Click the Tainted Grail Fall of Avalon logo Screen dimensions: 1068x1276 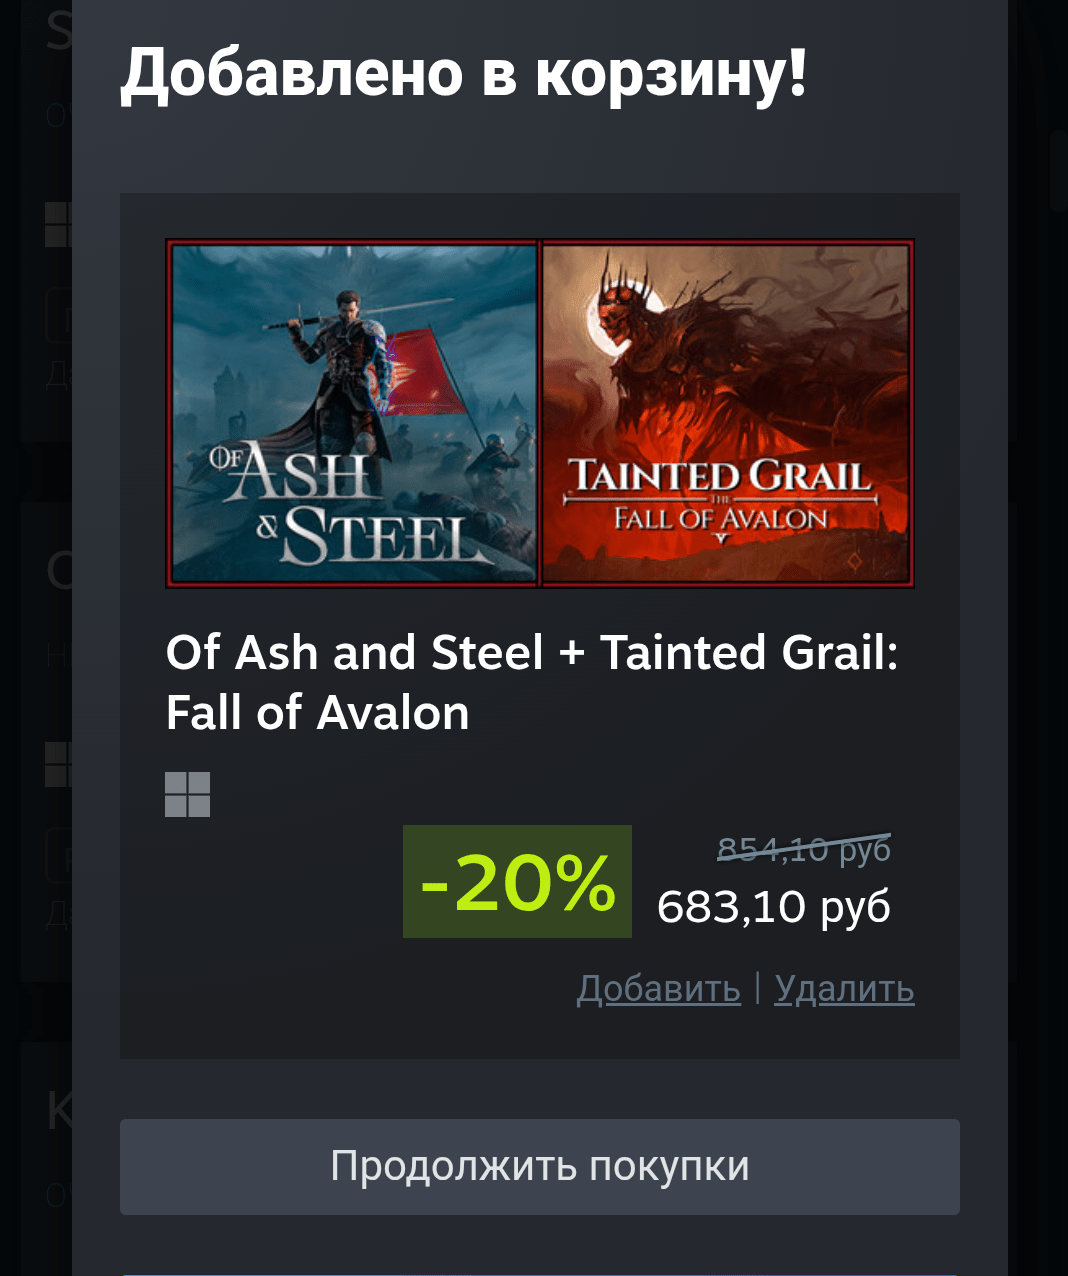pyautogui.click(x=722, y=496)
